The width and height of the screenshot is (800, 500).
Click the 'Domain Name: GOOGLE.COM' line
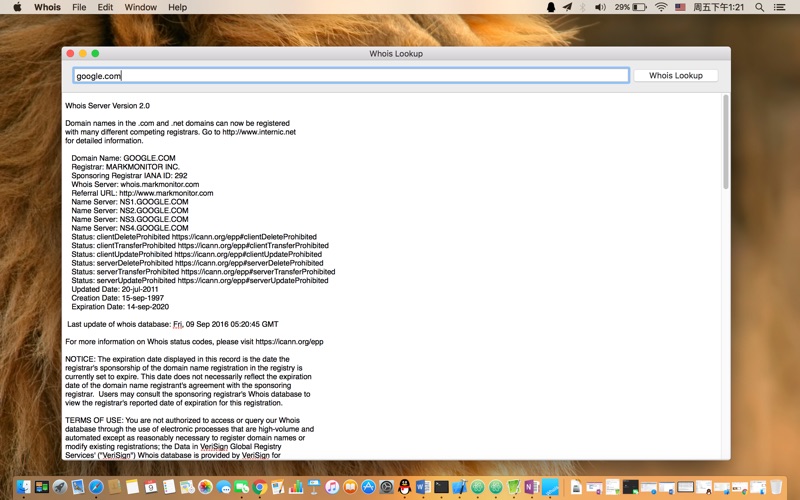[x=123, y=158]
